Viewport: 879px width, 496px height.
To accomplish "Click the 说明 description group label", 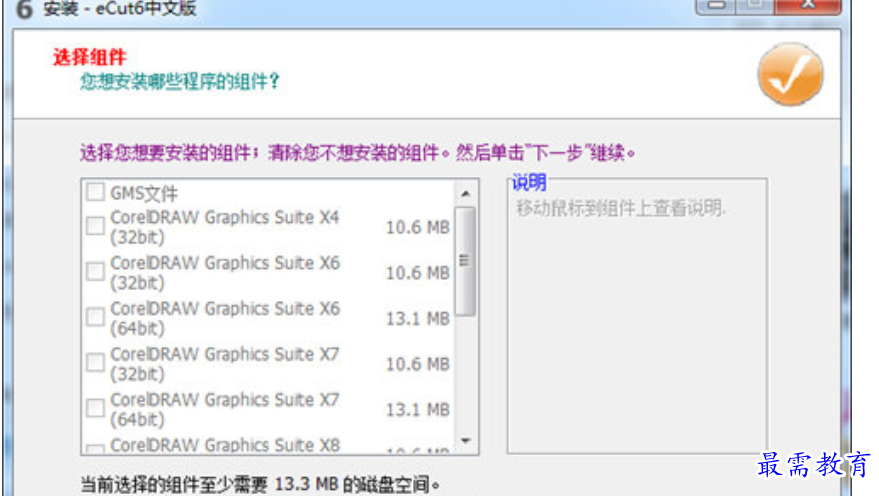I will coord(529,182).
